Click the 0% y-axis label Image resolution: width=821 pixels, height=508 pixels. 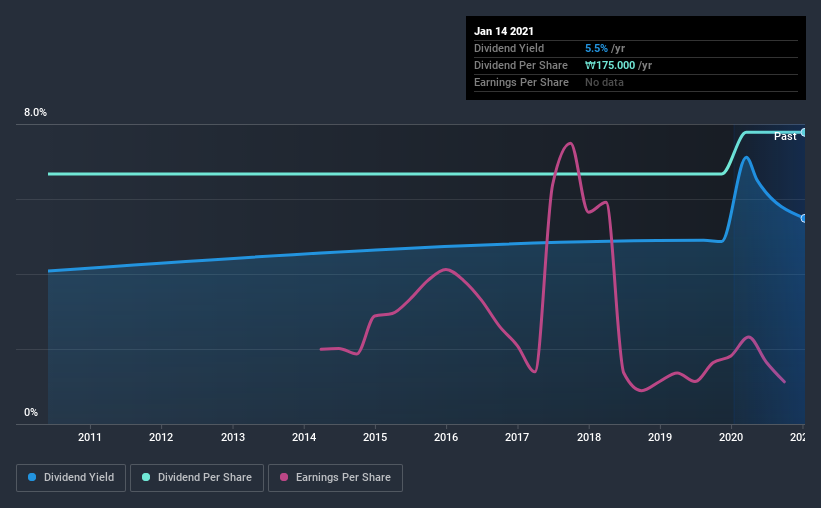coord(31,413)
